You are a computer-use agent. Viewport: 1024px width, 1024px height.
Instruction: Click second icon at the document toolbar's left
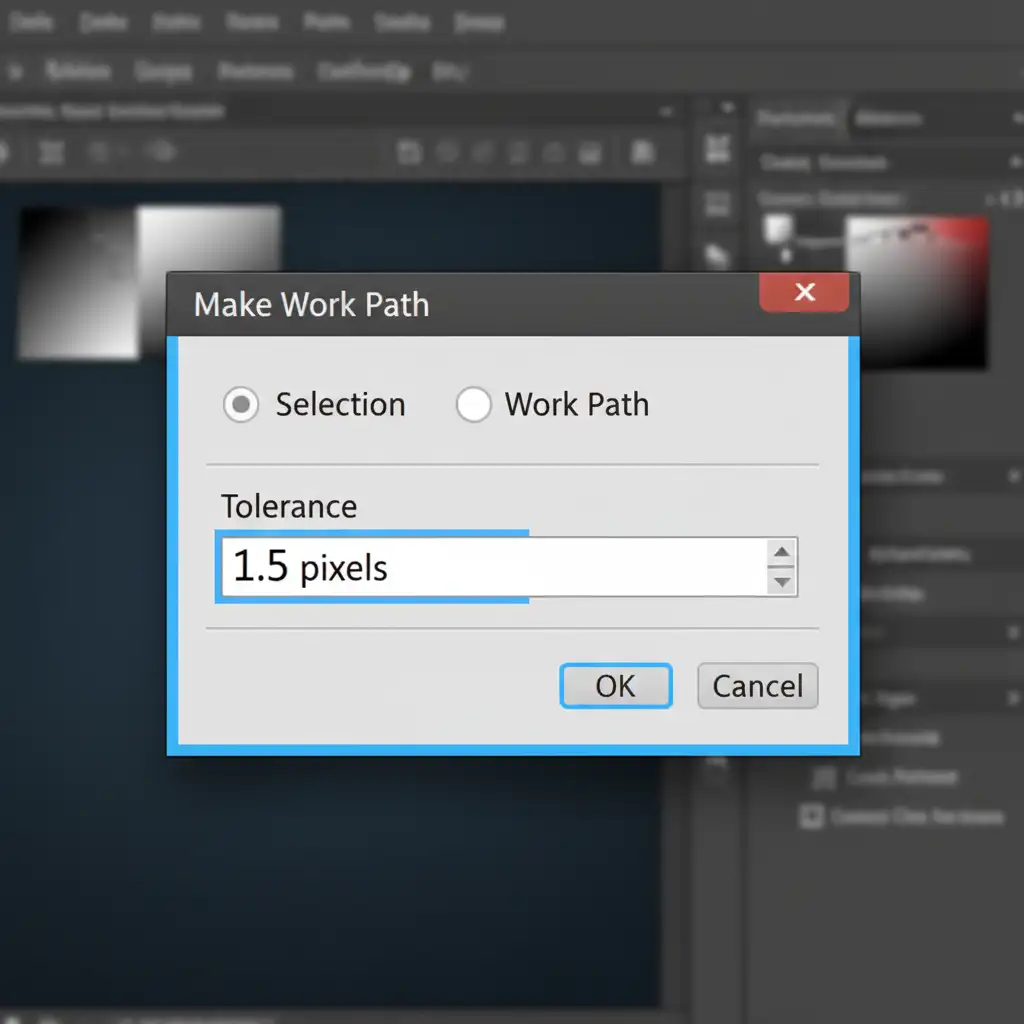pos(52,152)
